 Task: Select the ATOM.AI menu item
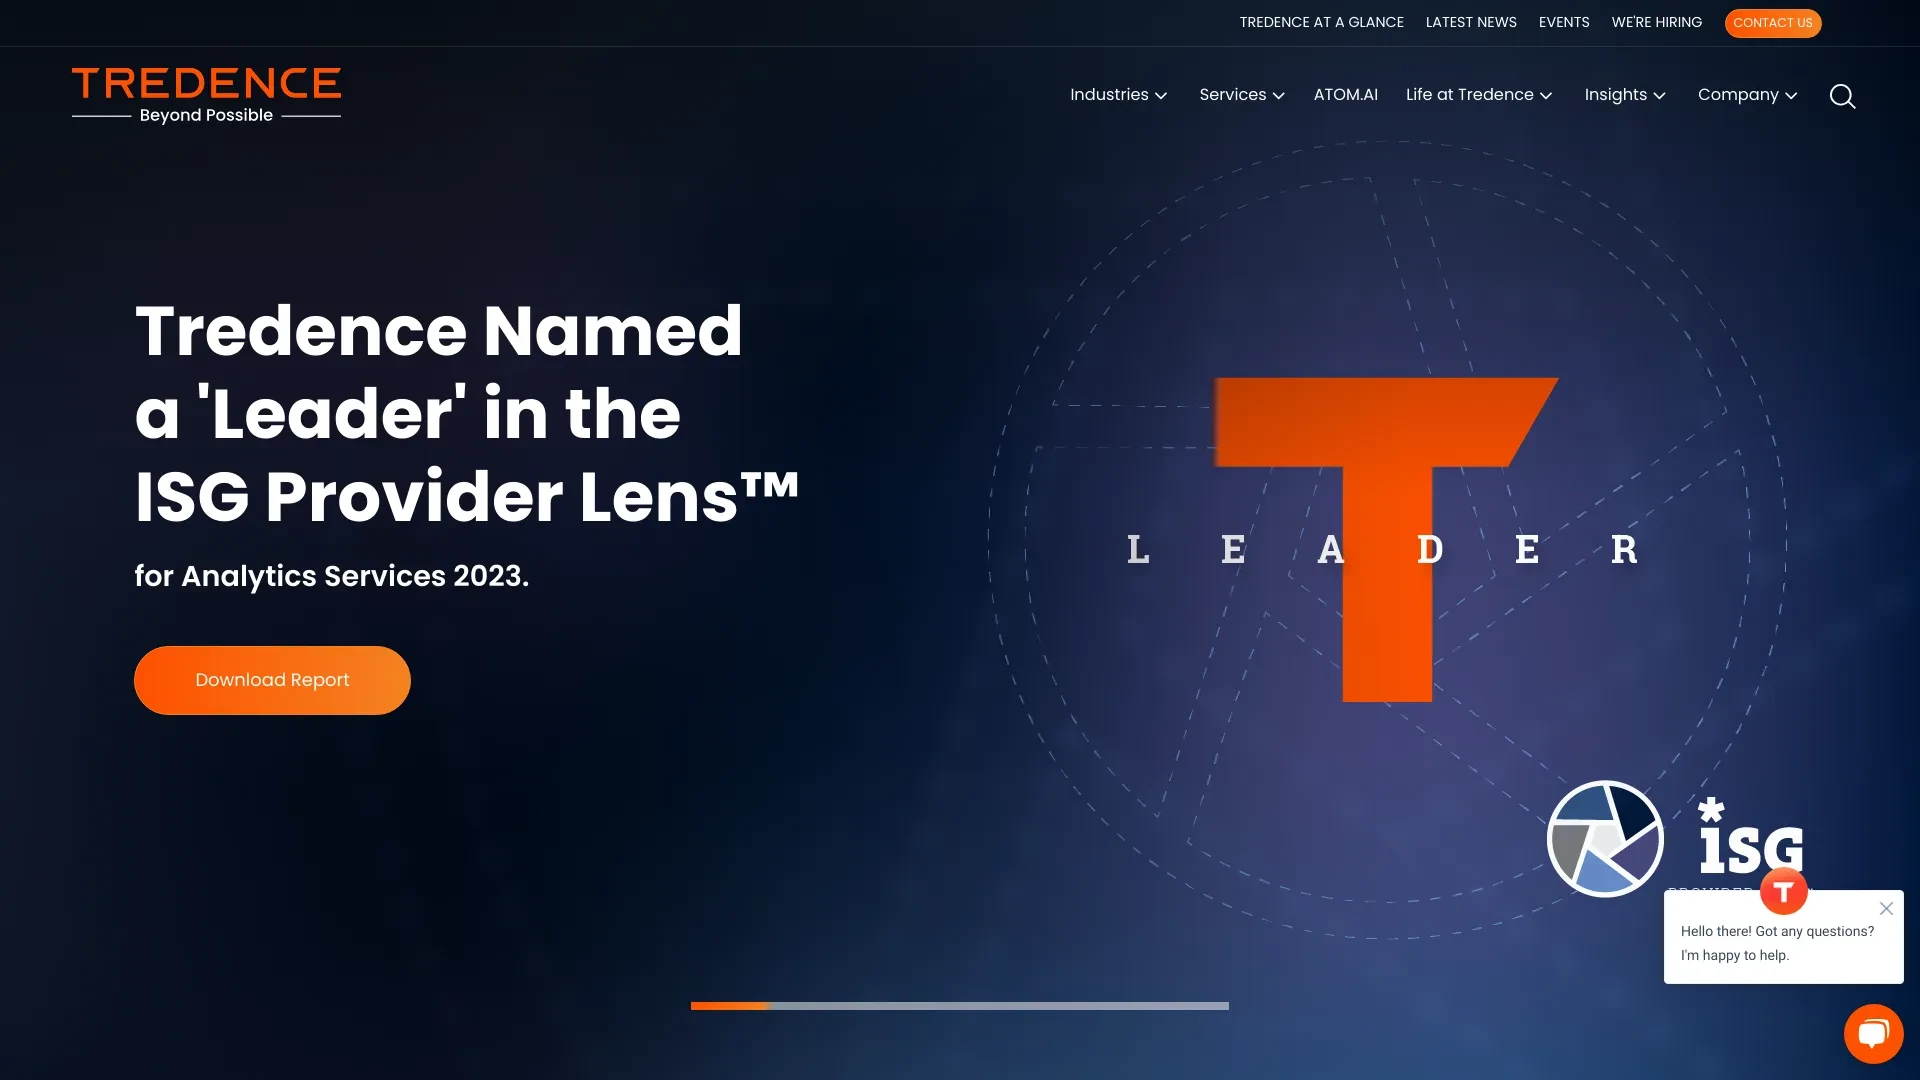tap(1346, 94)
